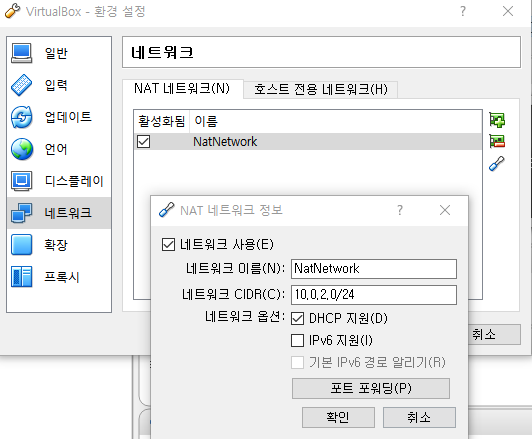Toggle the 활성화됨 checkbox for the NatNetwork row
The height and width of the screenshot is (439, 532).
[x=144, y=141]
